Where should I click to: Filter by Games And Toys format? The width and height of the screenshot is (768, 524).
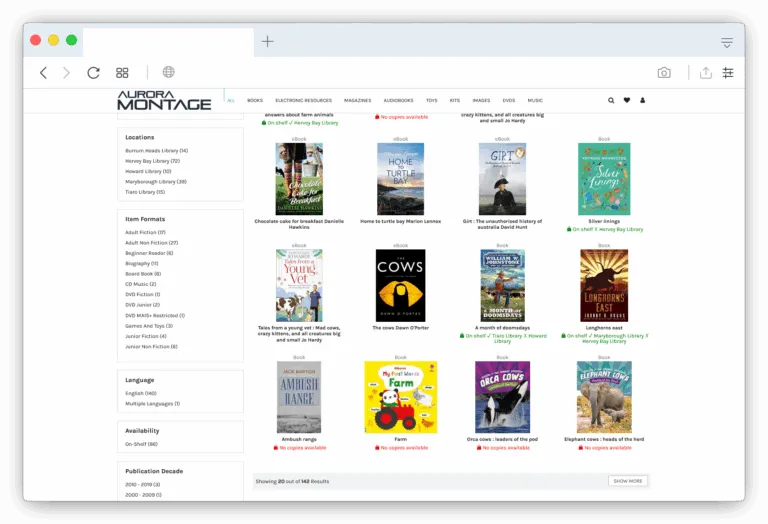149,326
